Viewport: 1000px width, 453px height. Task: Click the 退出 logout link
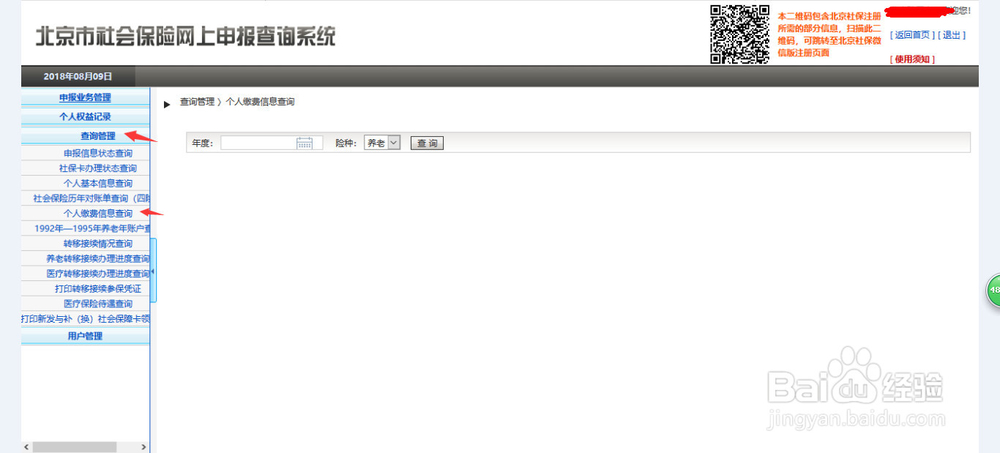(x=952, y=36)
